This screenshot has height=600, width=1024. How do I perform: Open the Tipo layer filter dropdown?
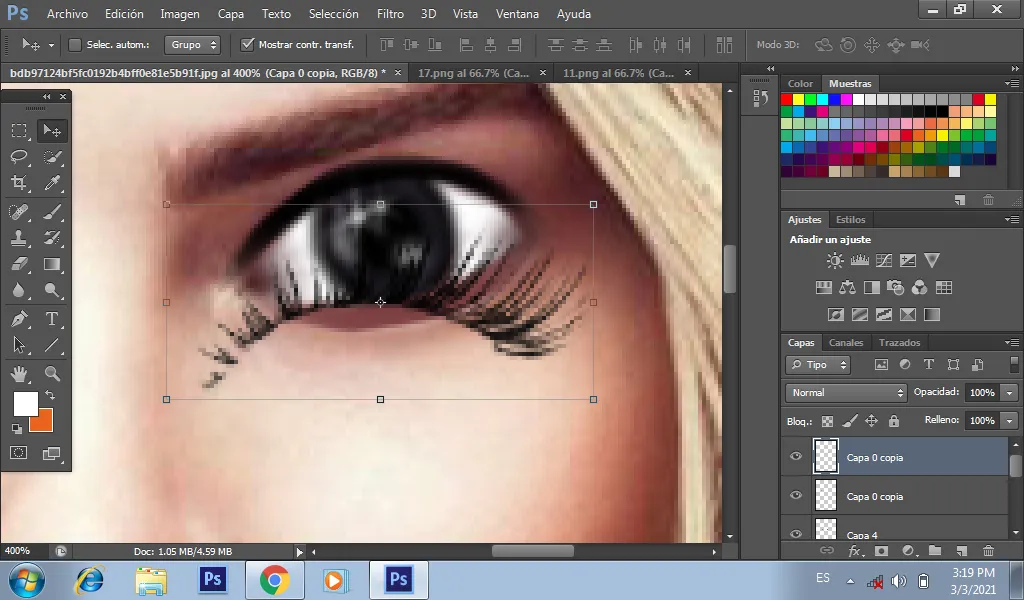(x=818, y=365)
